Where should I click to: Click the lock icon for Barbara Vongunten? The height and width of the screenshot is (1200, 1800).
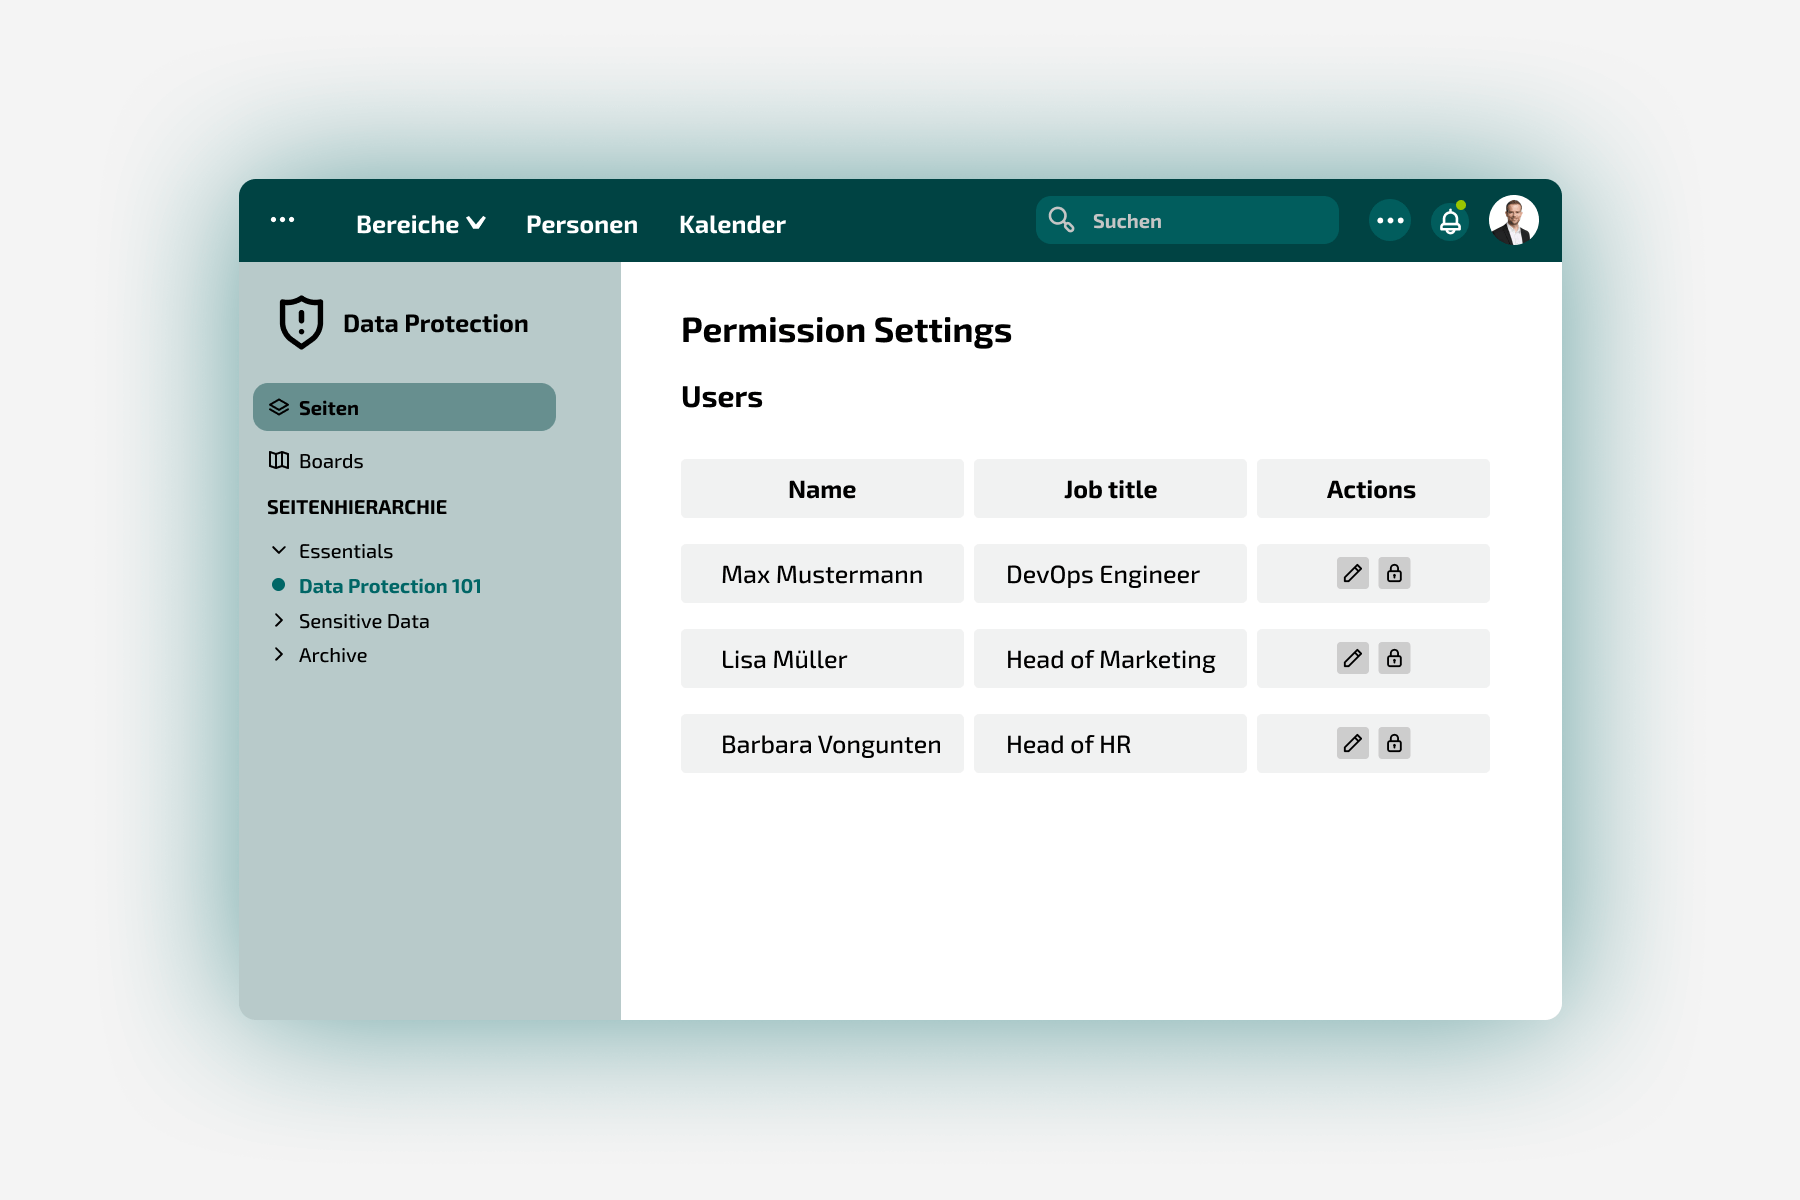[x=1394, y=743]
